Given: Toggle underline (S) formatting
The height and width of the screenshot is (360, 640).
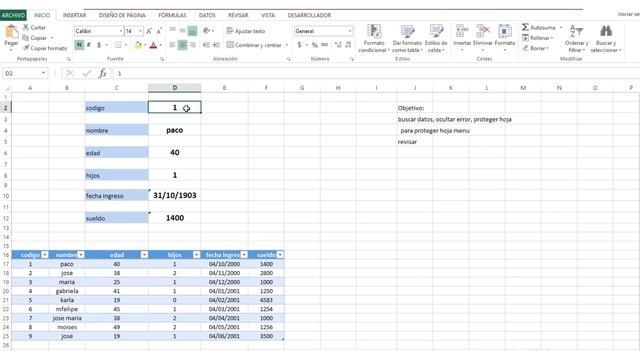Looking at the screenshot, I should pyautogui.click(x=99, y=45).
